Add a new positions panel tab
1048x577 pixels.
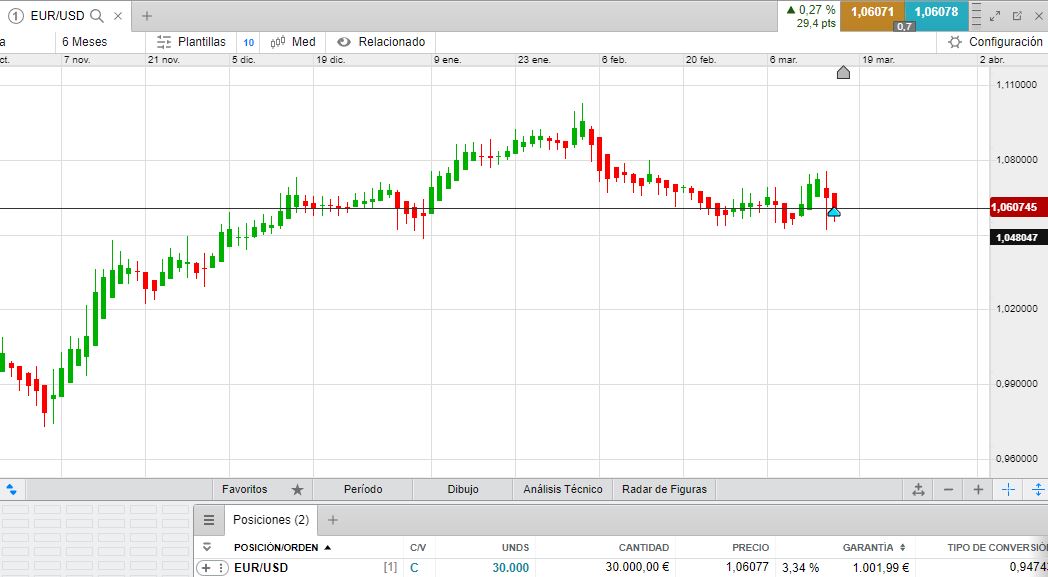point(333,520)
